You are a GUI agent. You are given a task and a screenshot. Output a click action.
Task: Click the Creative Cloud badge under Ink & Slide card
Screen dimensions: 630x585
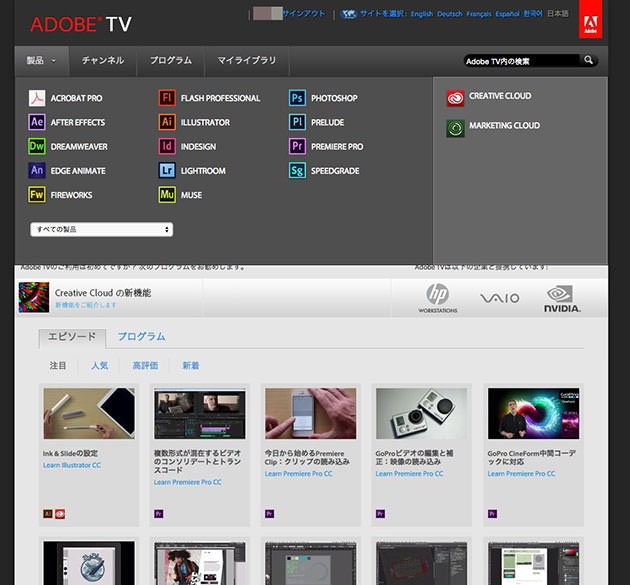tap(60, 514)
